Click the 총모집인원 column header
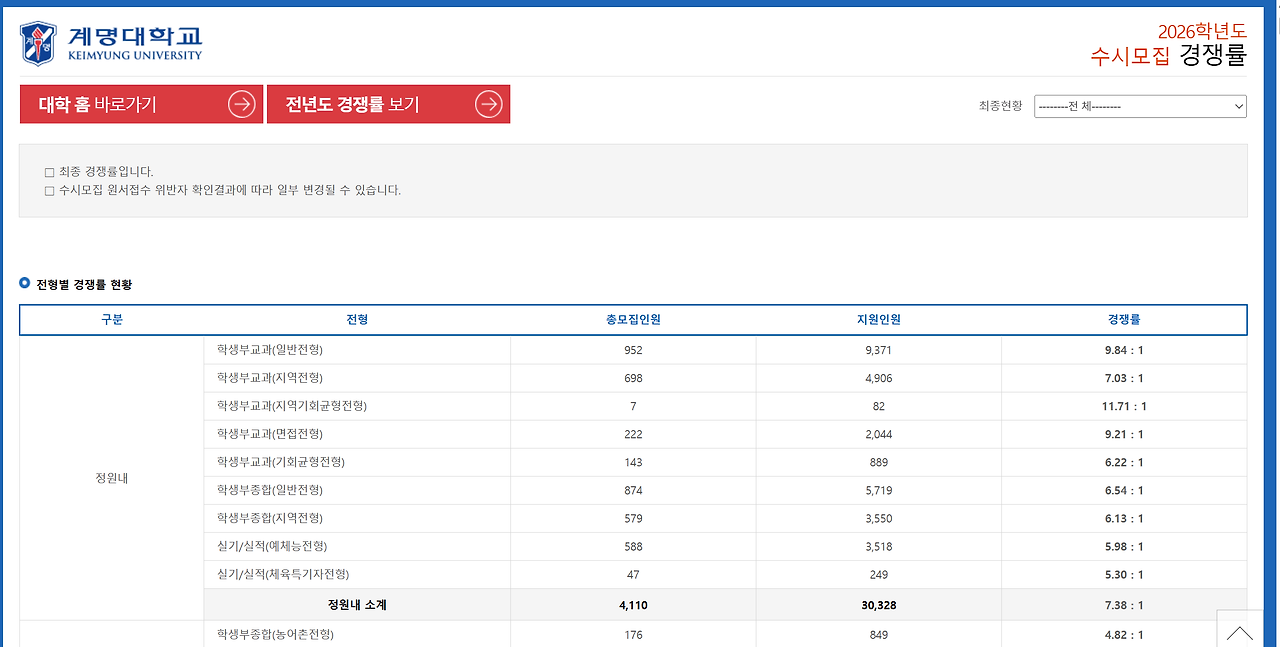Screen dimensions: 1280x647 (x=633, y=320)
